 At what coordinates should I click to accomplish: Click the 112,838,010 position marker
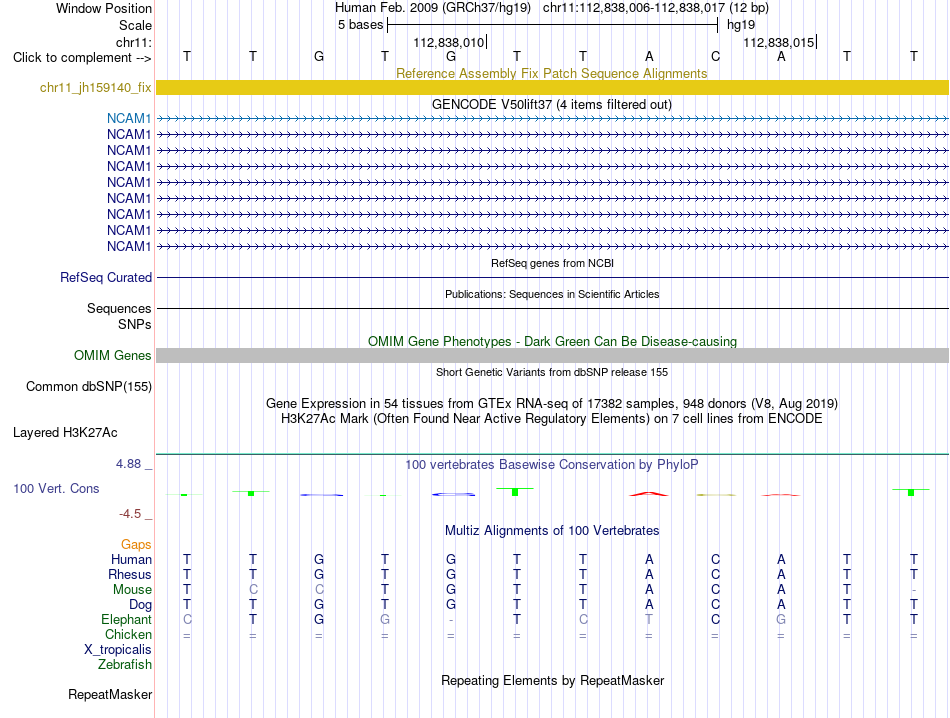449,42
